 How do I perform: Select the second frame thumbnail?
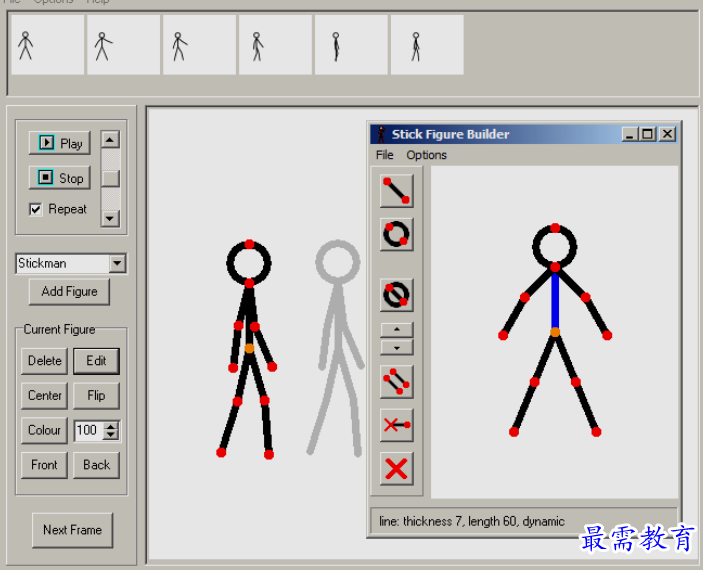coord(123,45)
